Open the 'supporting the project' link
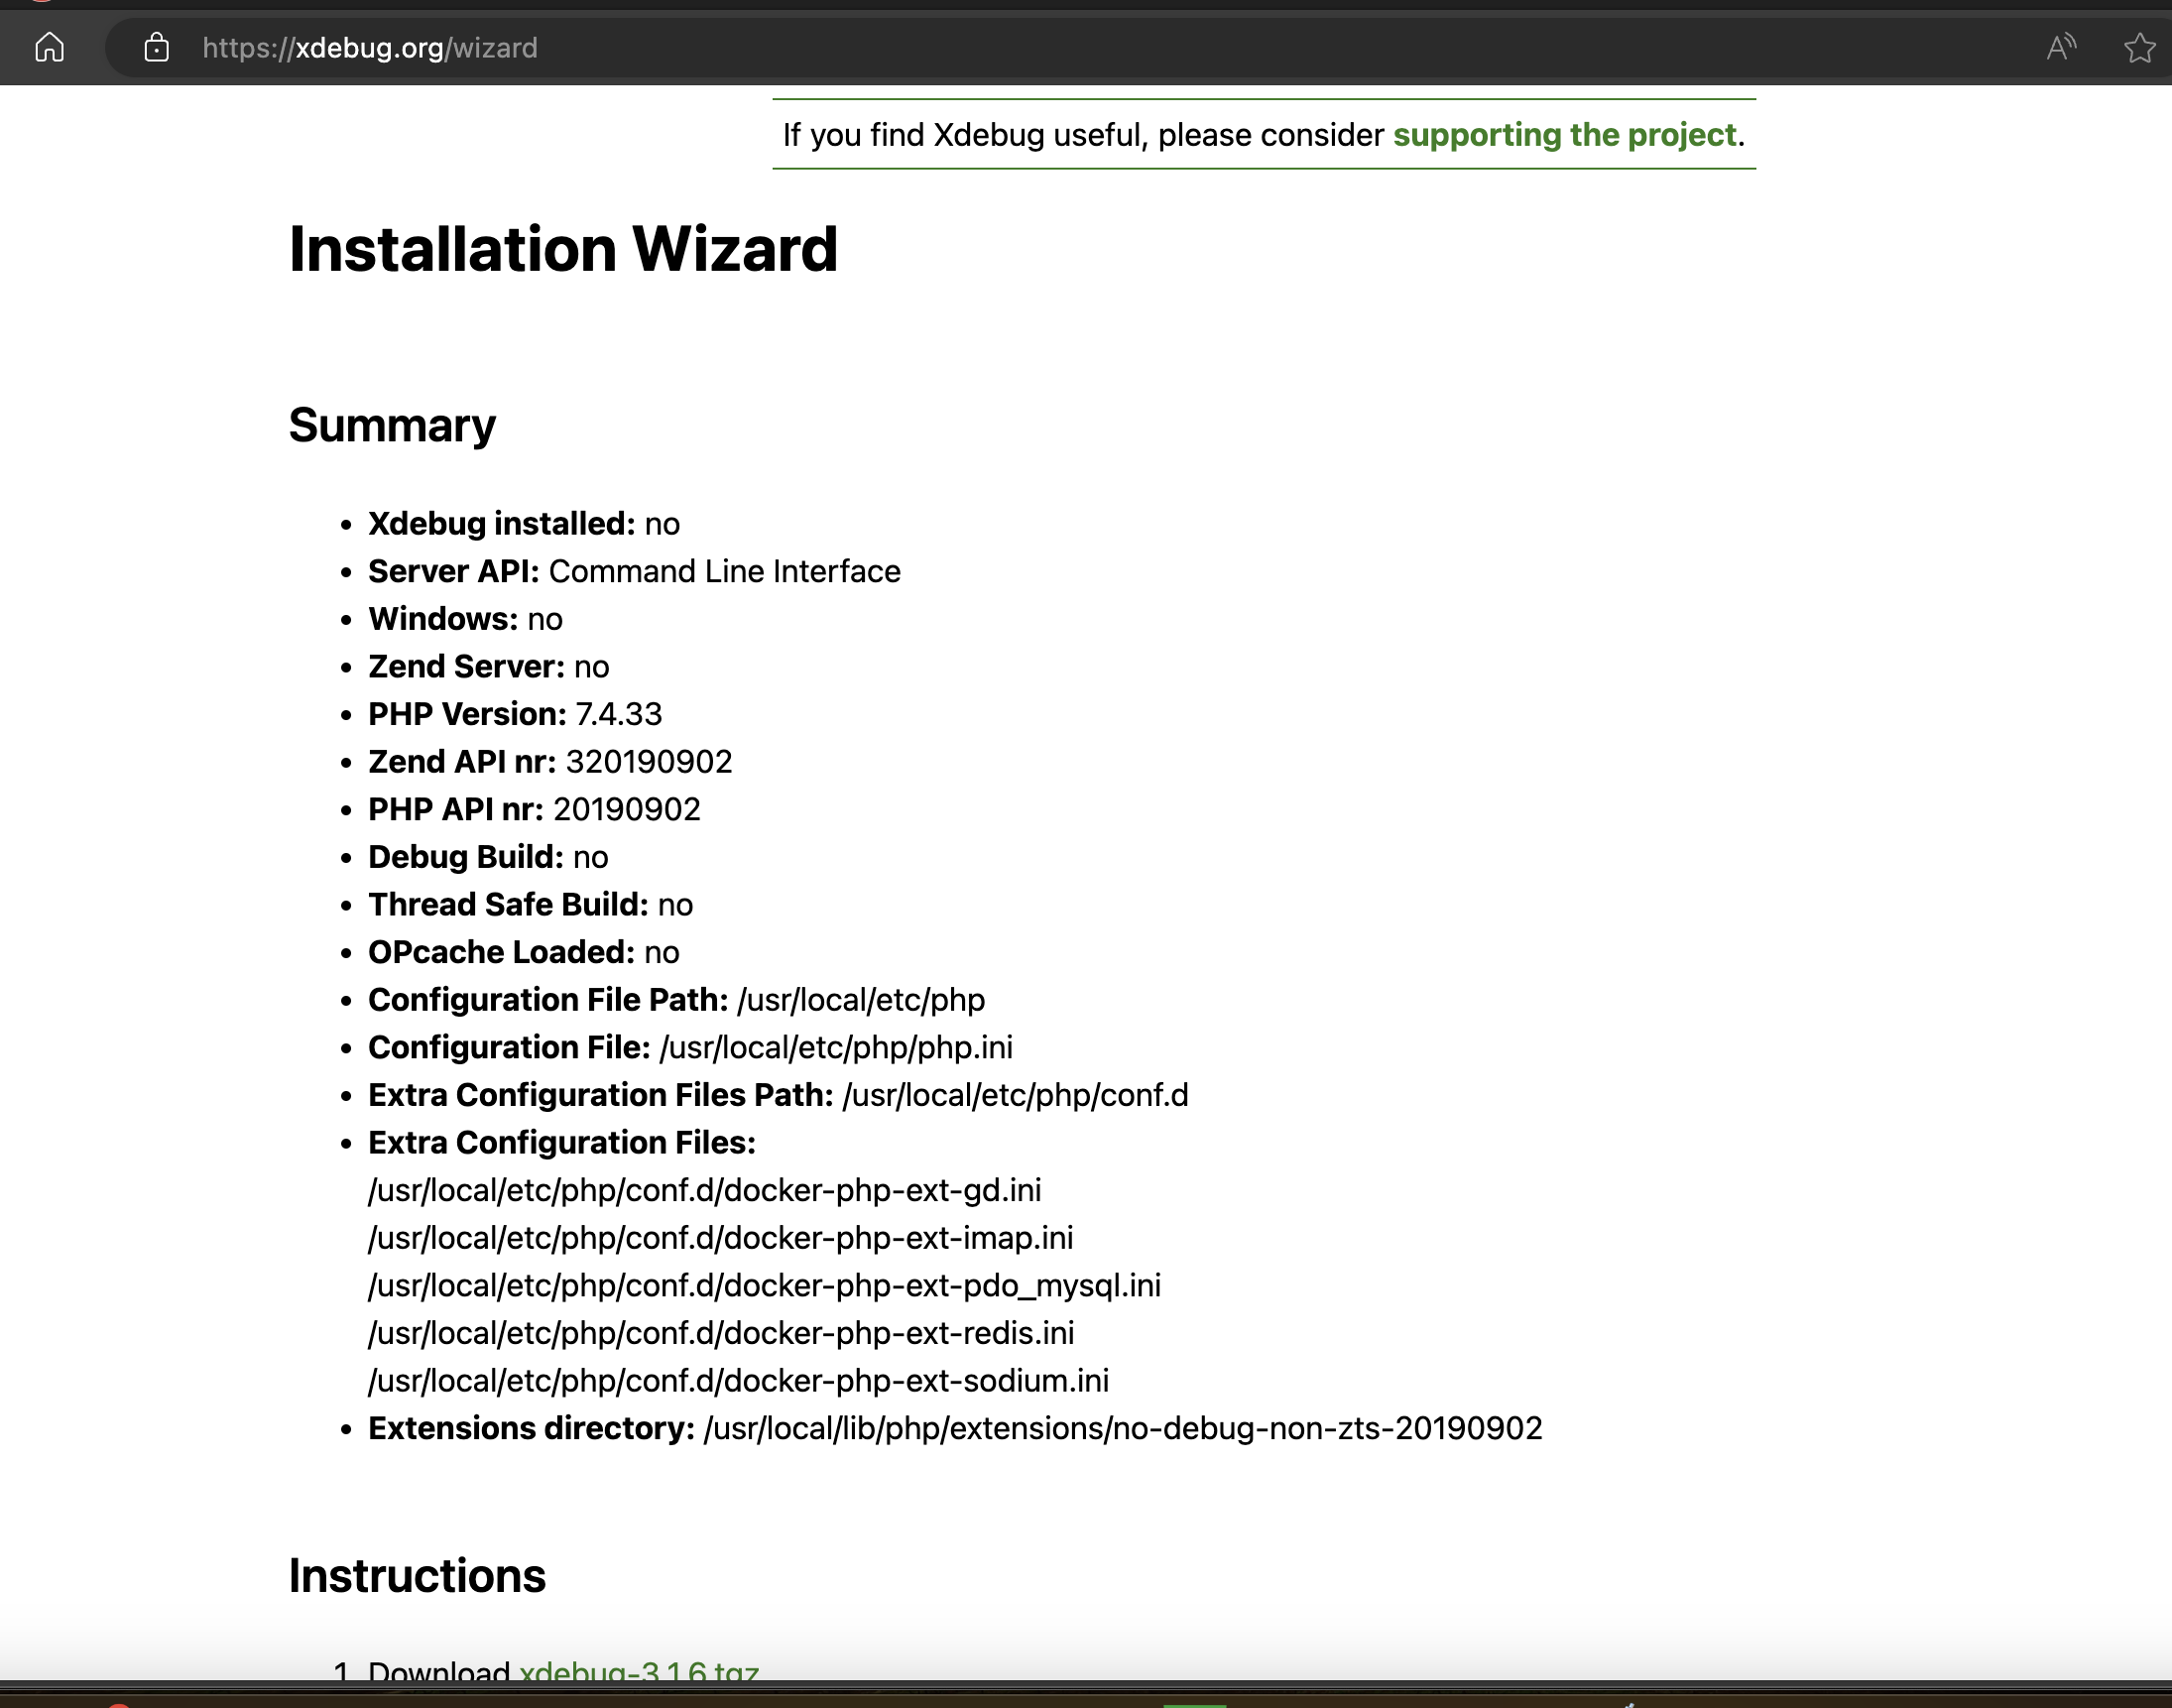Screen dimensions: 2172x1708 tap(1564, 135)
